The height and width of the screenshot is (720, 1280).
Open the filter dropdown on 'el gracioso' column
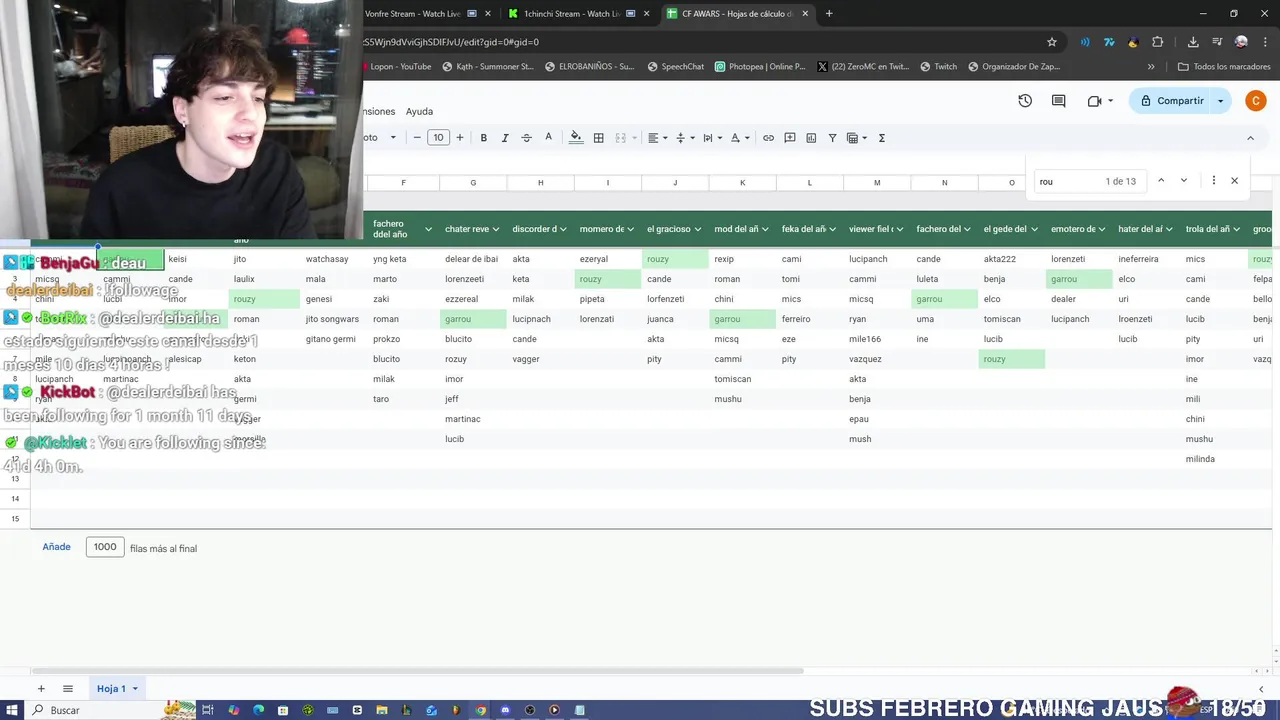click(697, 229)
